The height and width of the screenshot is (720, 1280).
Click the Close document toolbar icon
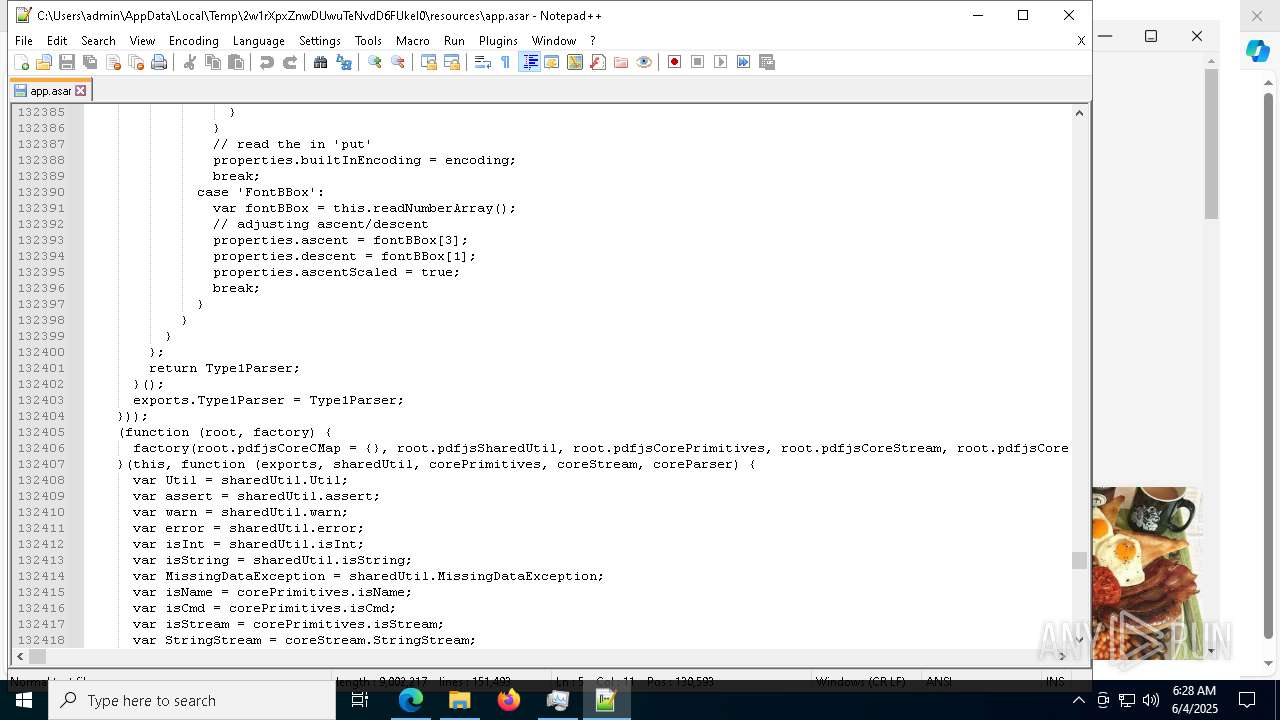[x=113, y=62]
